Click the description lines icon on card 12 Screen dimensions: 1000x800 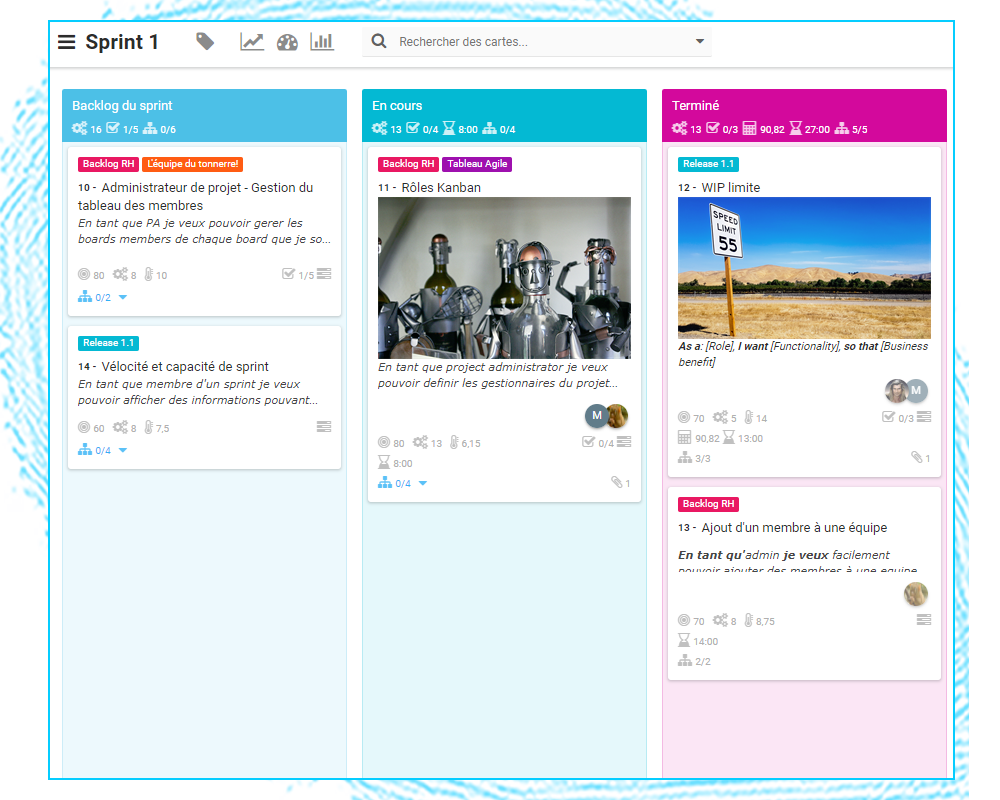tap(924, 417)
